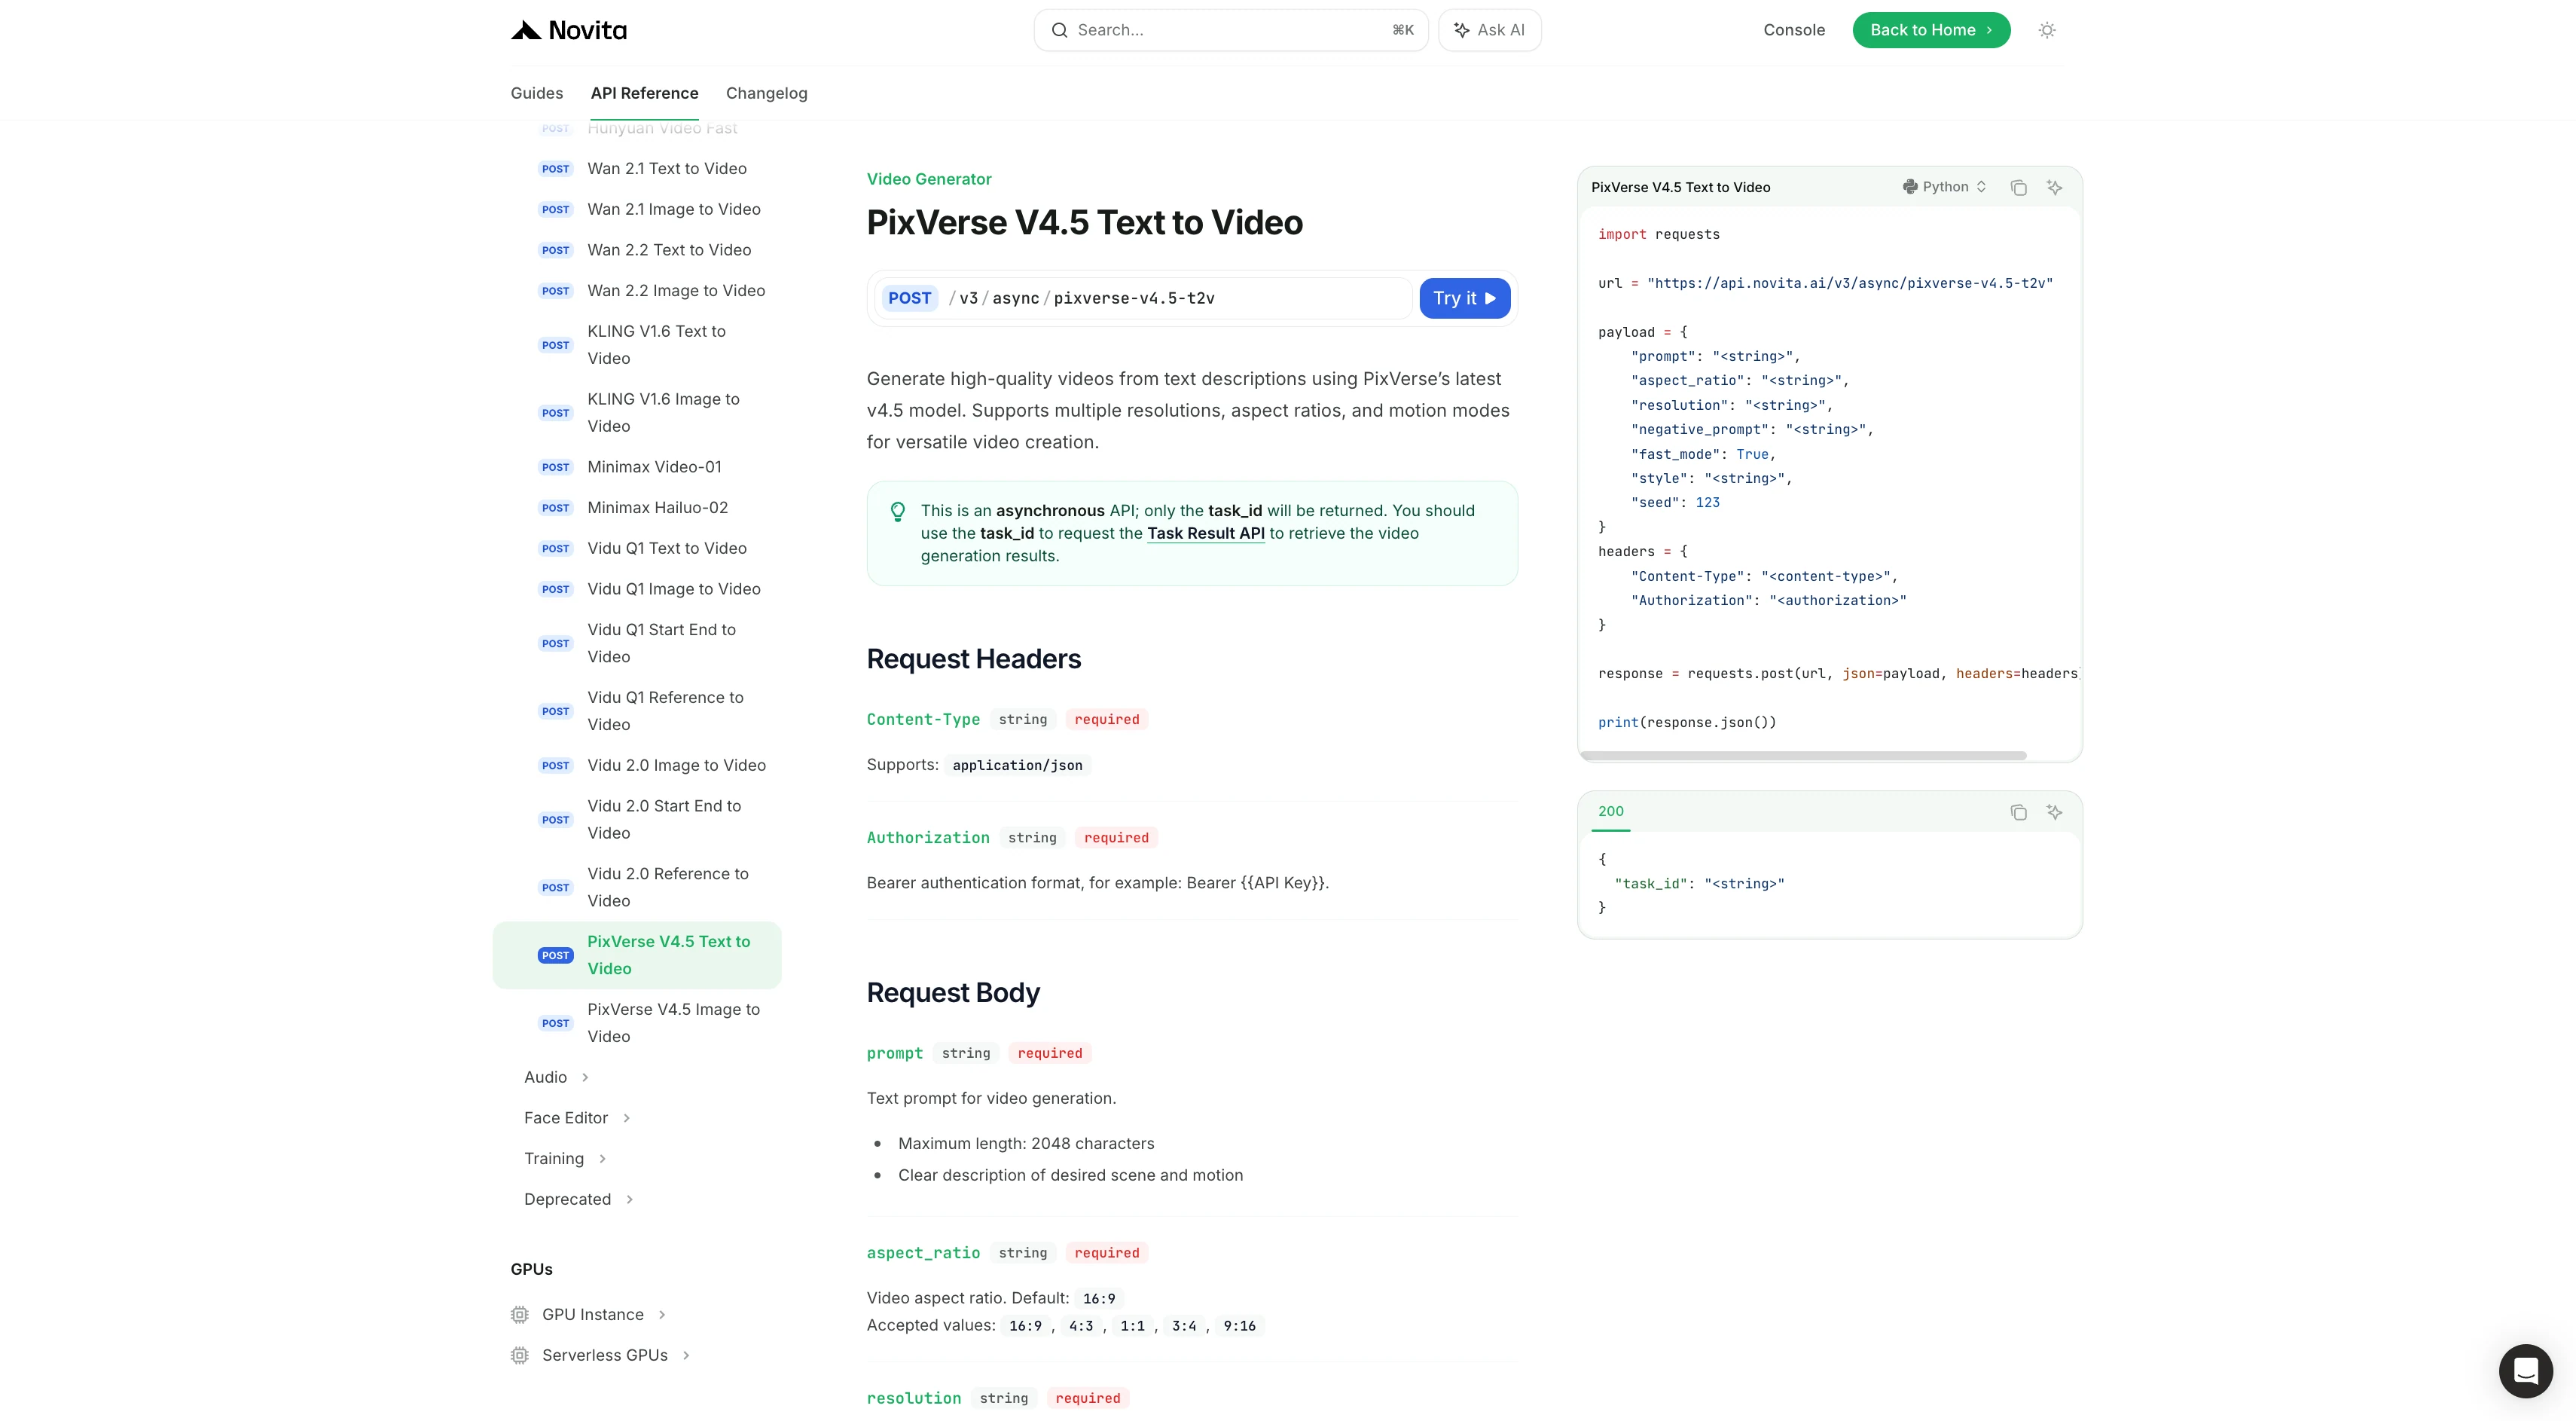Viewport: 2576px width, 1421px height.
Task: Click the Video Generator breadcrumb link
Action: pos(928,179)
